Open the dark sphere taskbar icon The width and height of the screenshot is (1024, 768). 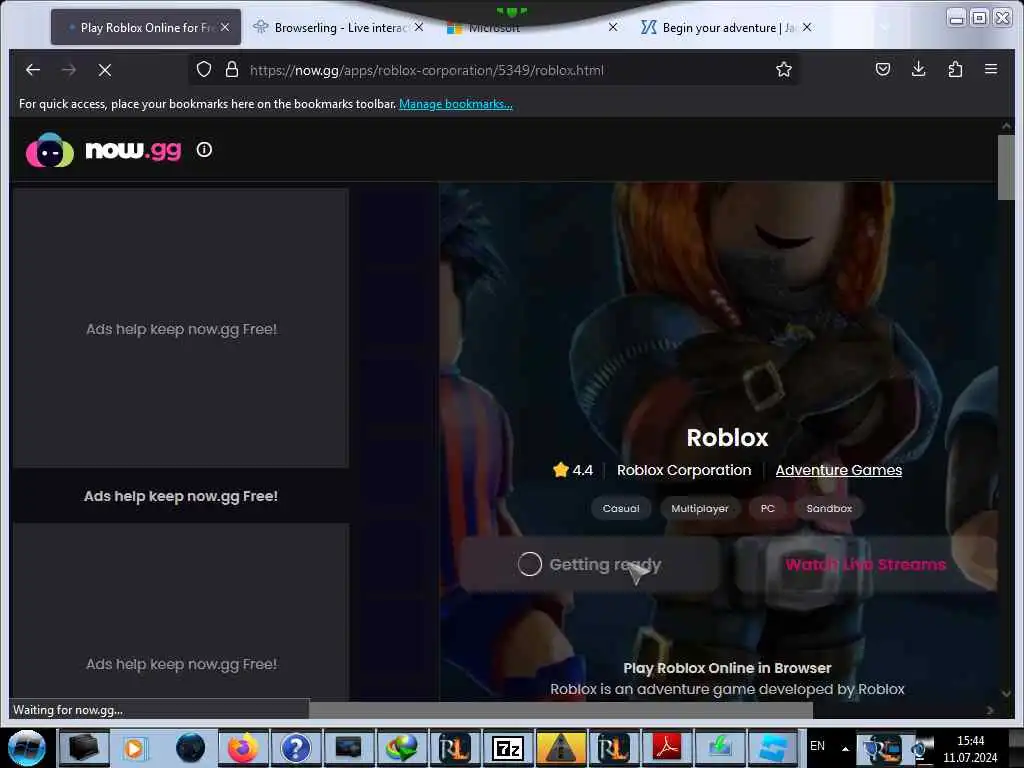190,748
